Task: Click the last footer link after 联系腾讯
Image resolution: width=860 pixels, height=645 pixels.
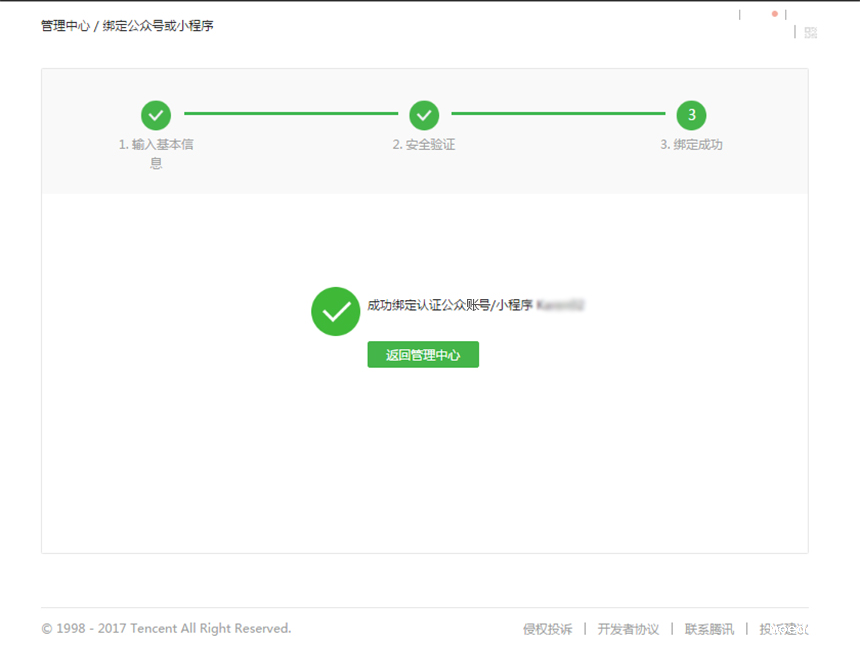Action: 783,629
